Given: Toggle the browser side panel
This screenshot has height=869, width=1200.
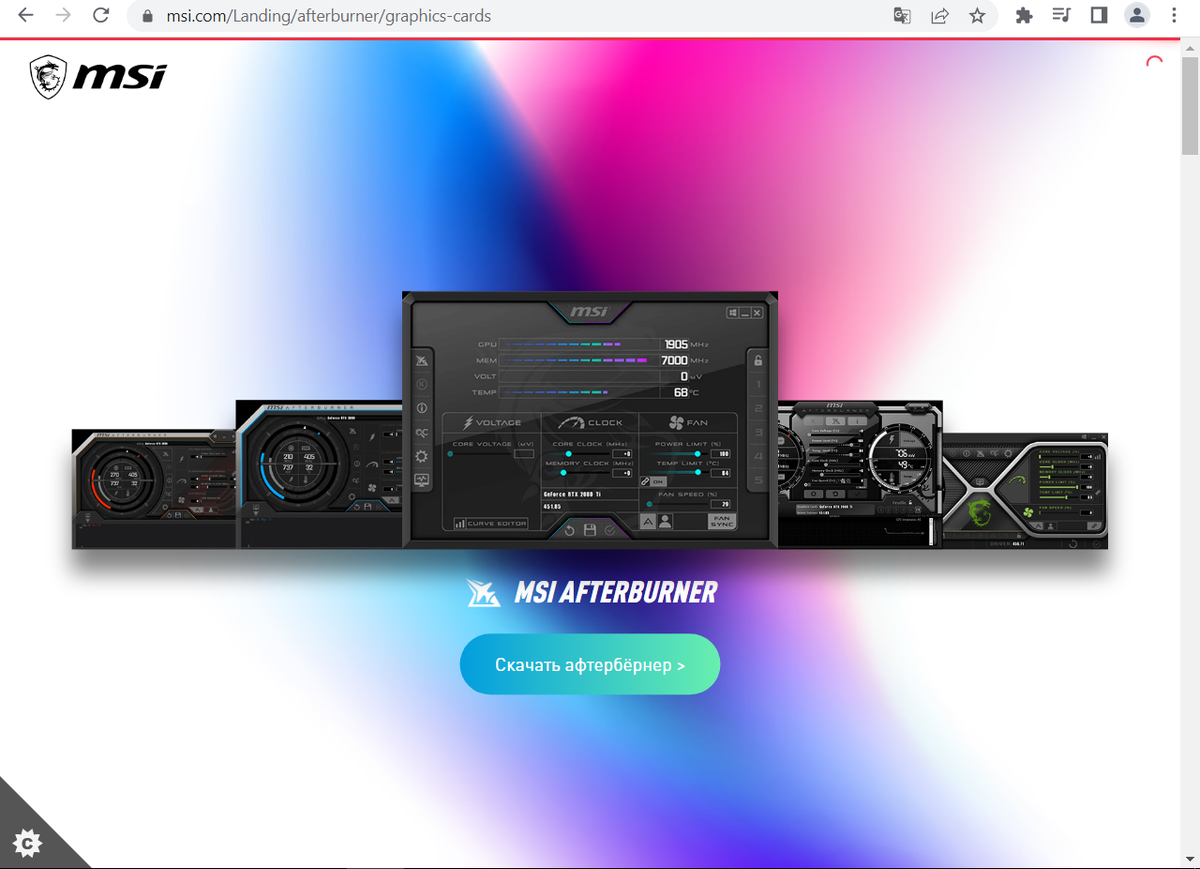Looking at the screenshot, I should 1098,16.
